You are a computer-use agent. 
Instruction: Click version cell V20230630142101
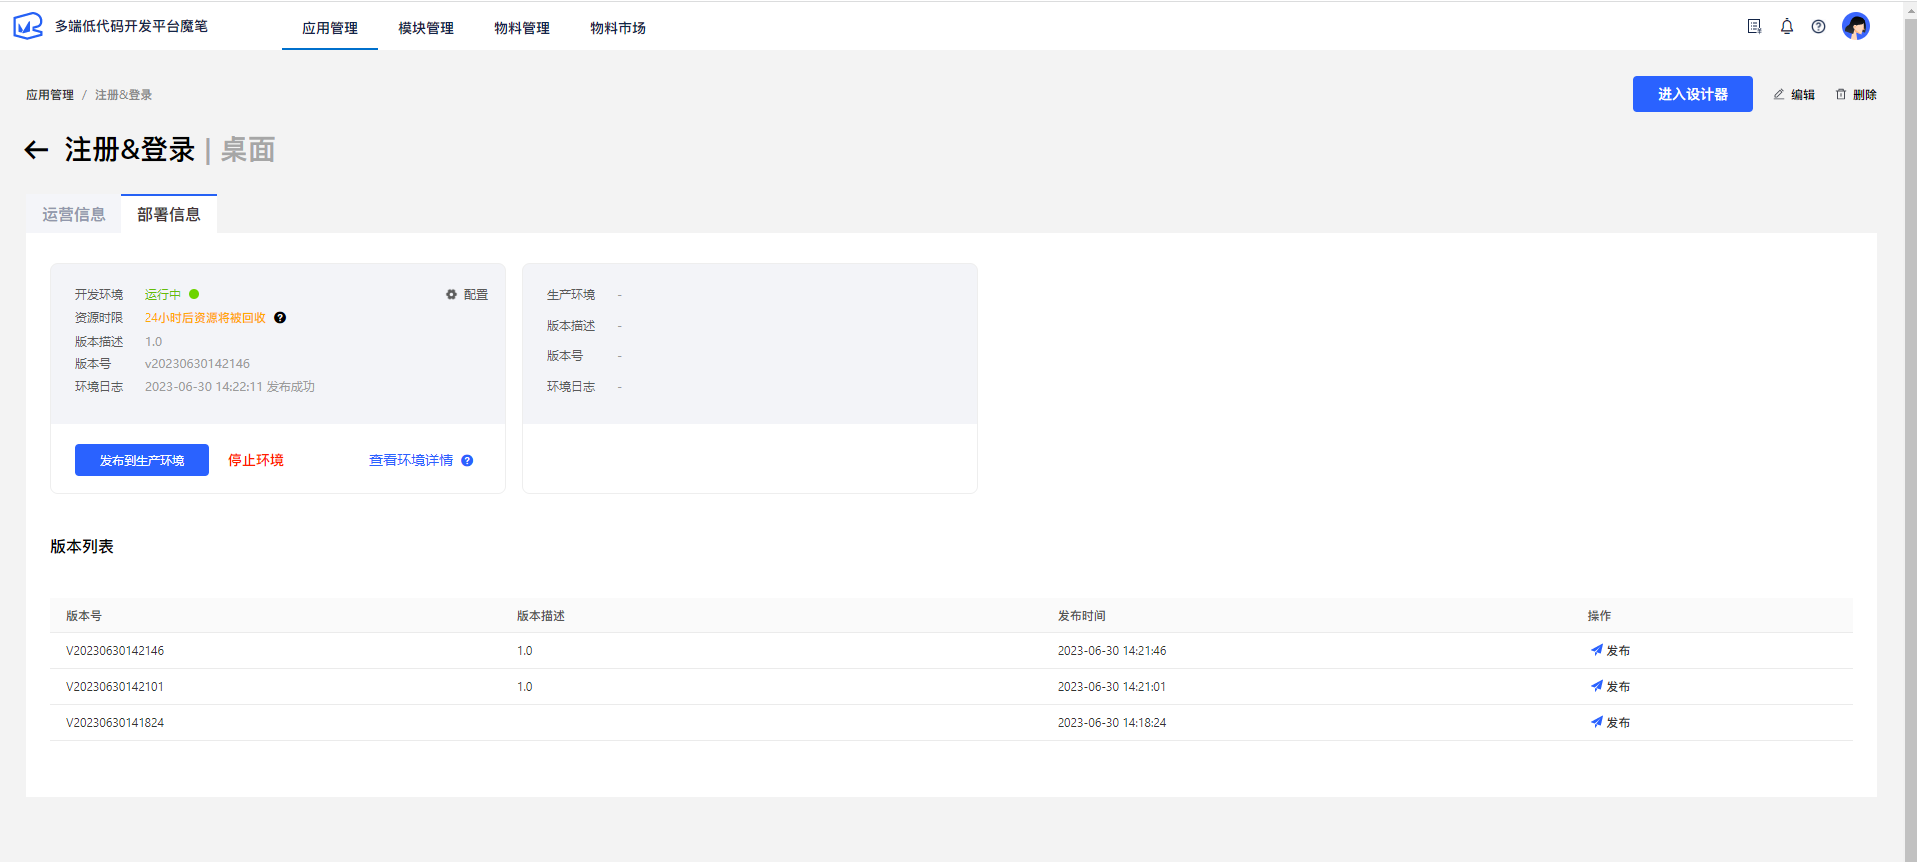115,687
